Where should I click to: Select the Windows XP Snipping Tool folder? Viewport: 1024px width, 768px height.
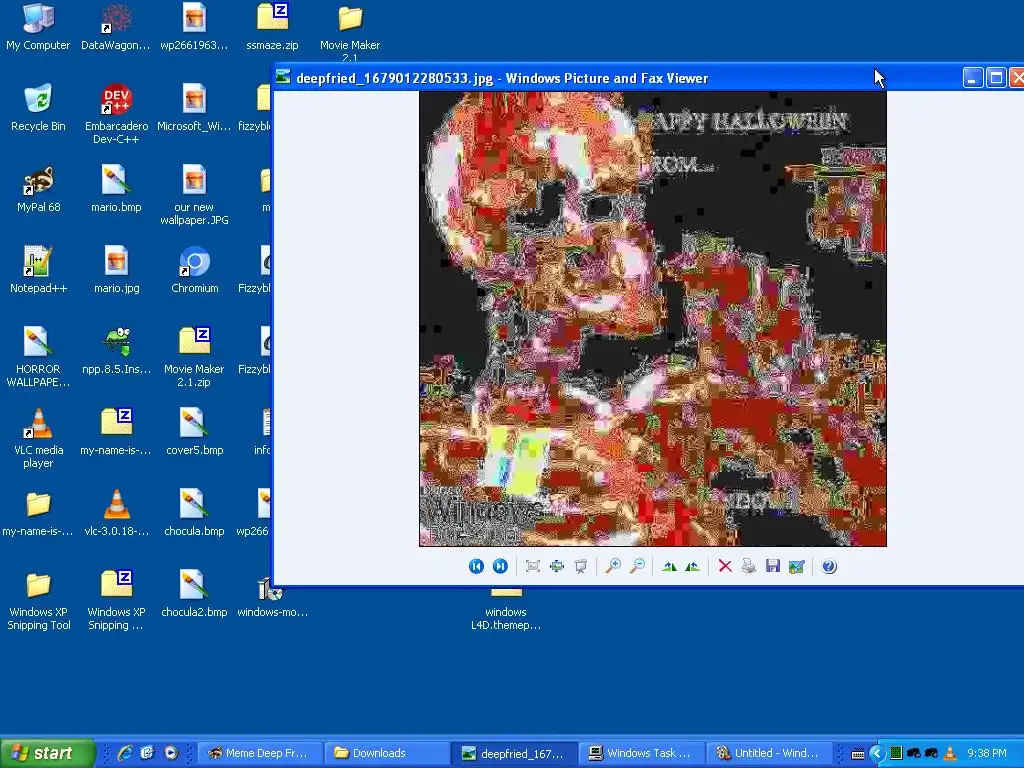[38, 600]
